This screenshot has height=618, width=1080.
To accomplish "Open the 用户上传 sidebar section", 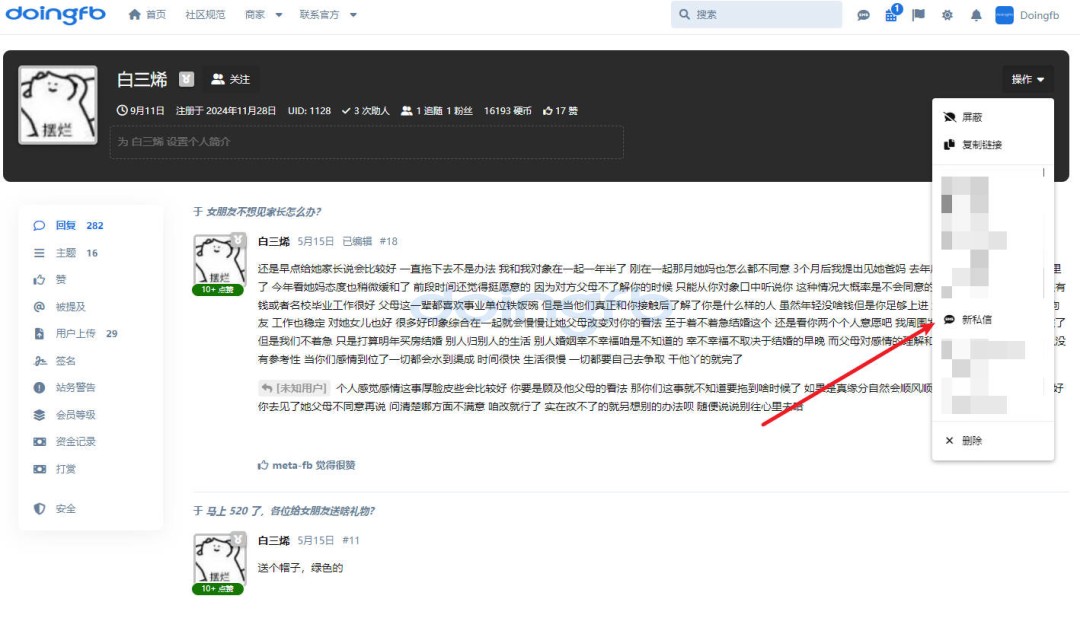I will (x=78, y=334).
